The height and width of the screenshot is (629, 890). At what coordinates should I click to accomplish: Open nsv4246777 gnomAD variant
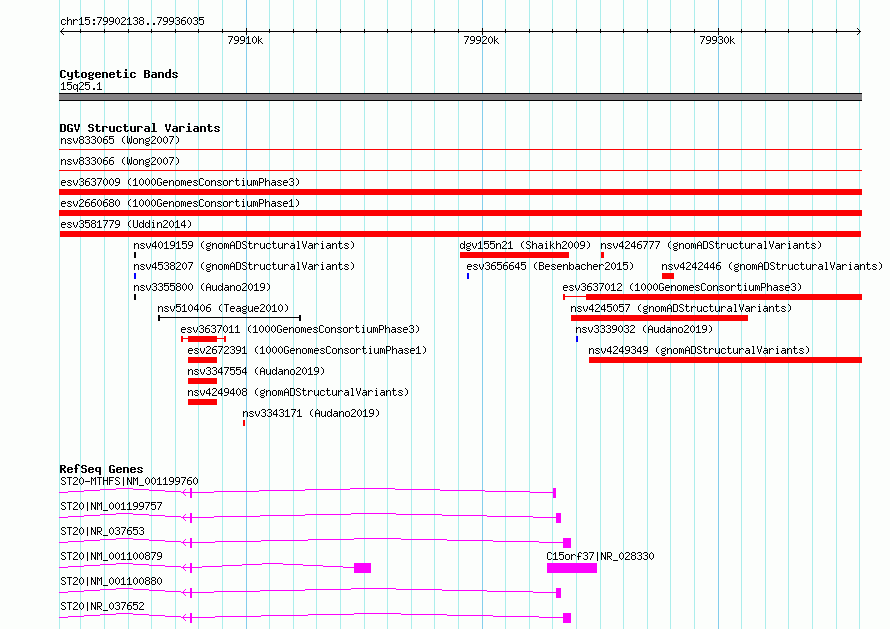coord(711,245)
